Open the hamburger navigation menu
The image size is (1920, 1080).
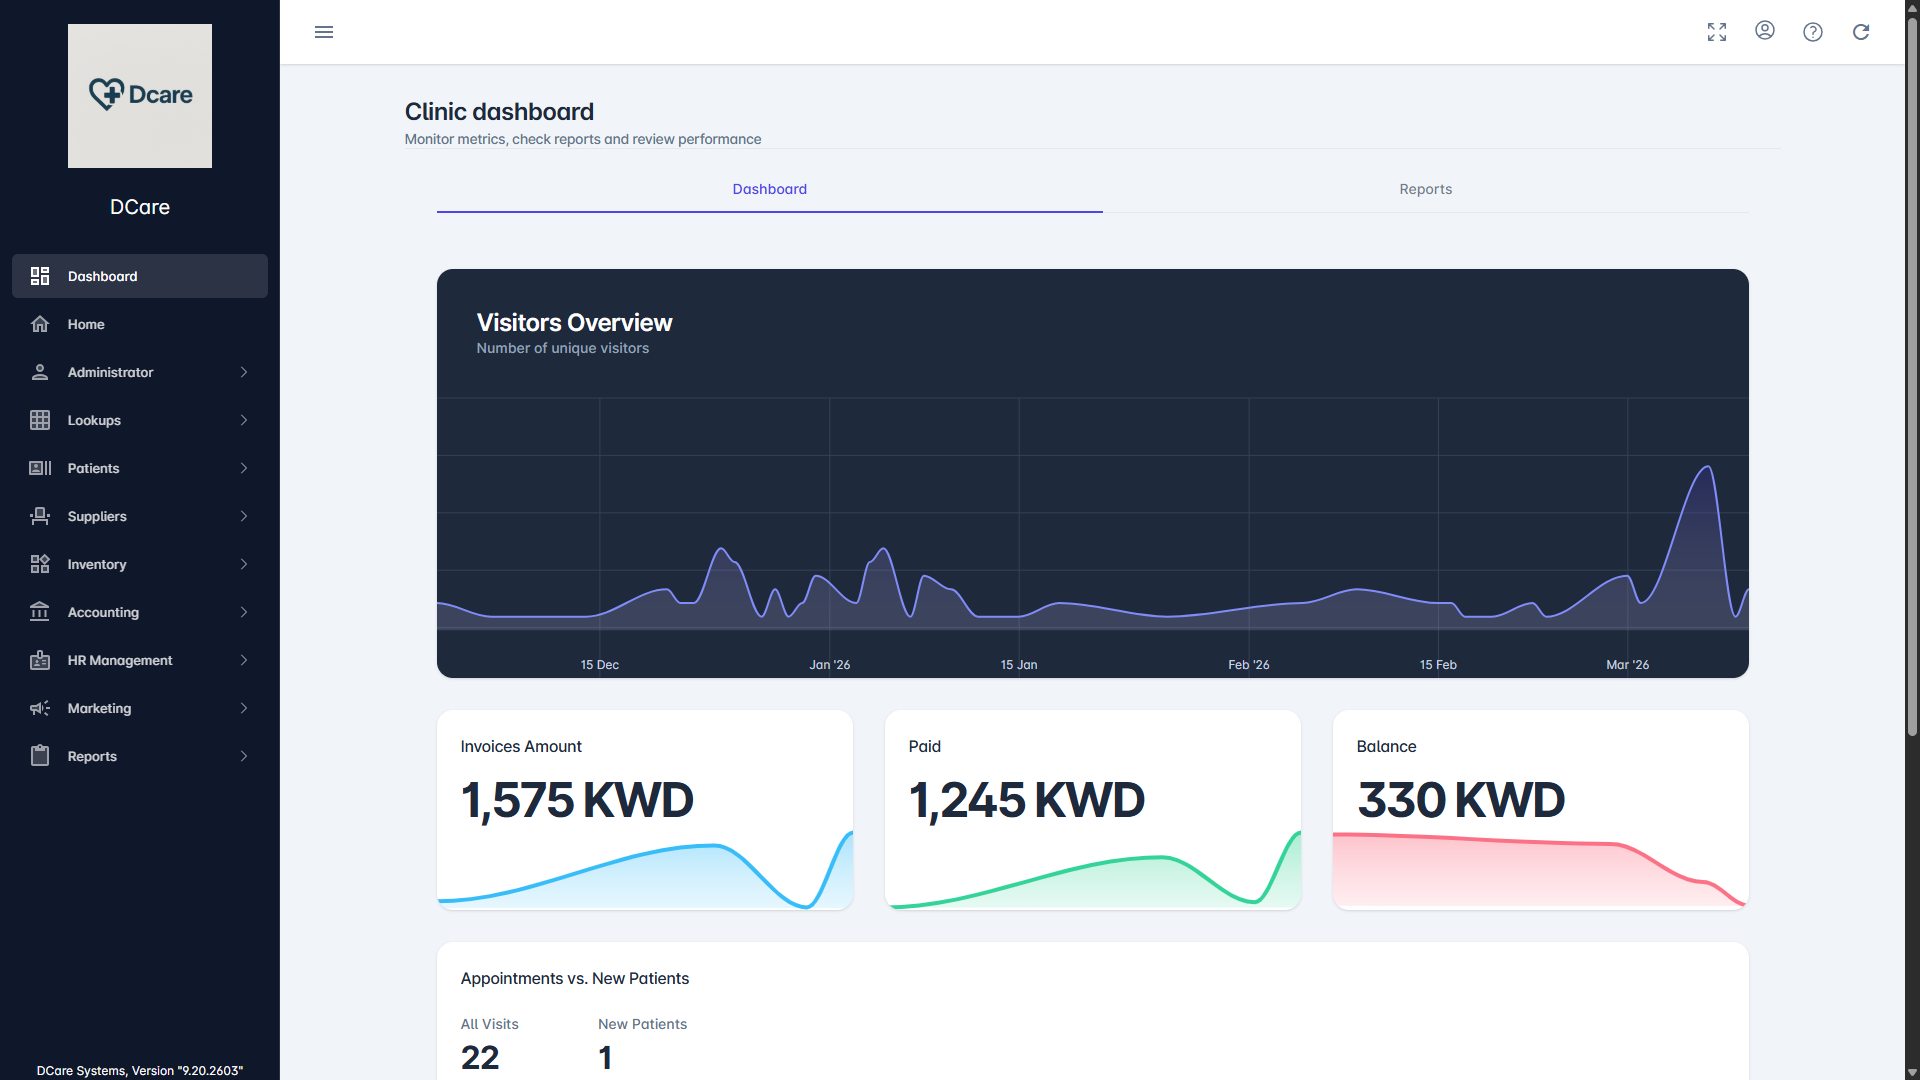point(324,32)
